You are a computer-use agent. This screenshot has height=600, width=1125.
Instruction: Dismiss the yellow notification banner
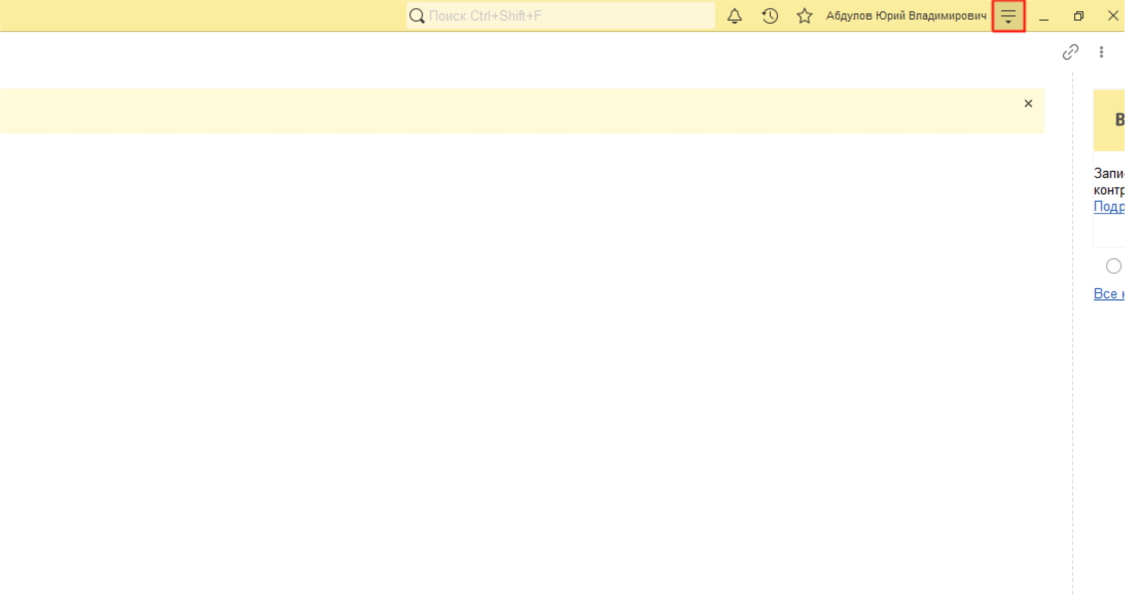(1028, 104)
